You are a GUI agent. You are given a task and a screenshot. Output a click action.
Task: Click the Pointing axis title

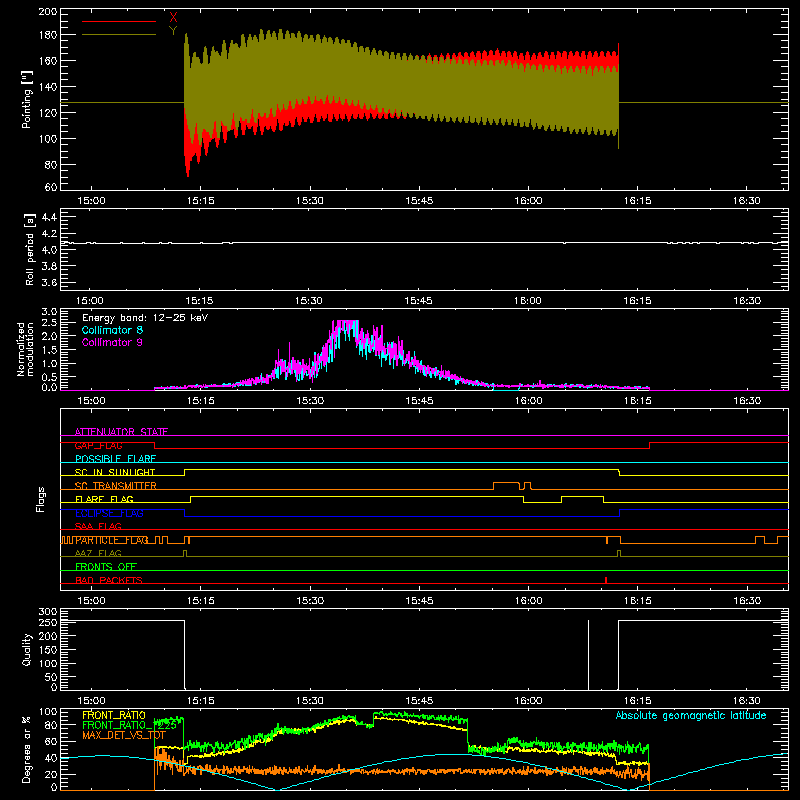(x=27, y=99)
